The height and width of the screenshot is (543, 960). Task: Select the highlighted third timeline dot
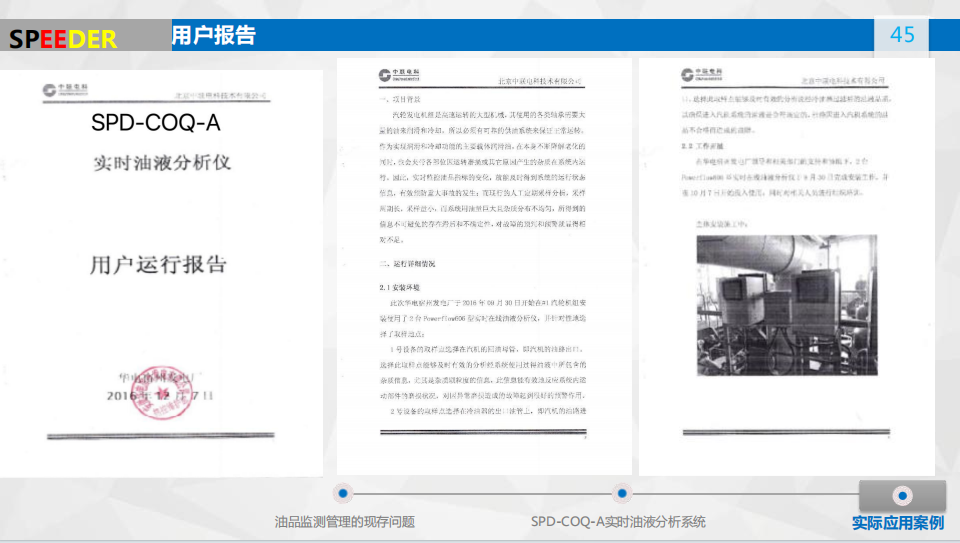902,495
